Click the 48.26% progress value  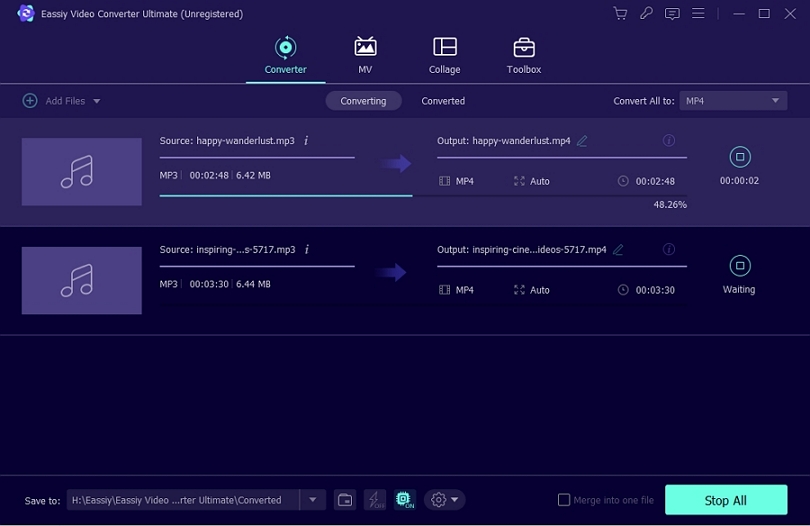670,205
